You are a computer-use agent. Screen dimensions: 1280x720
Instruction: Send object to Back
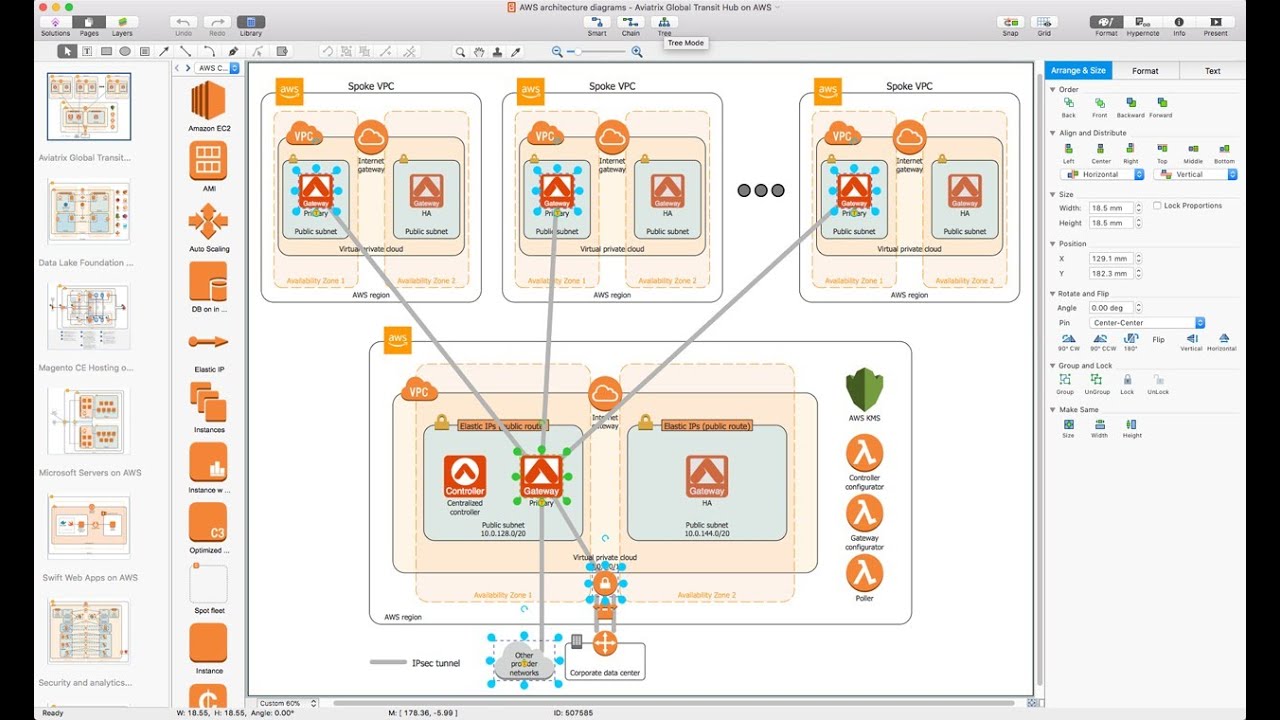coord(1069,107)
